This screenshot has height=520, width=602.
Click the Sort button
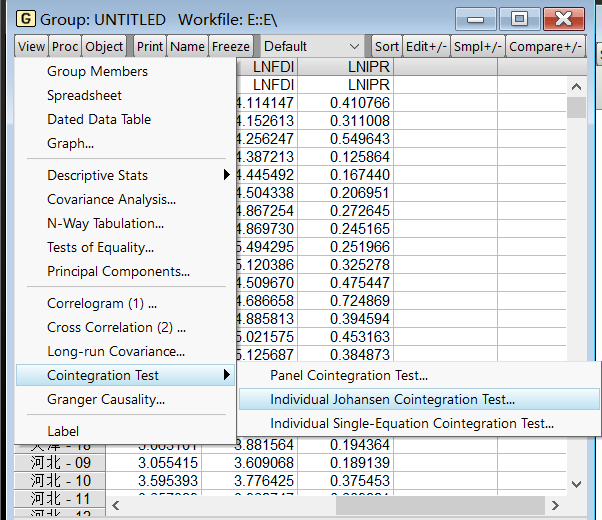386,46
